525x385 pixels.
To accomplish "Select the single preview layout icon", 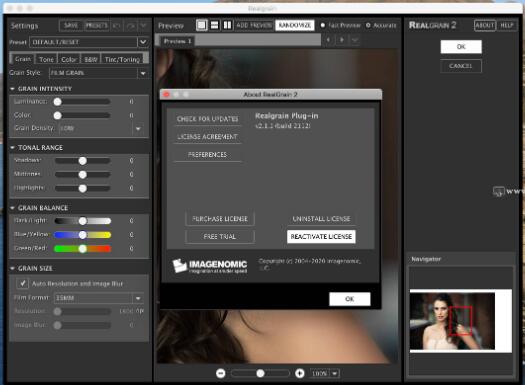I will coord(202,25).
